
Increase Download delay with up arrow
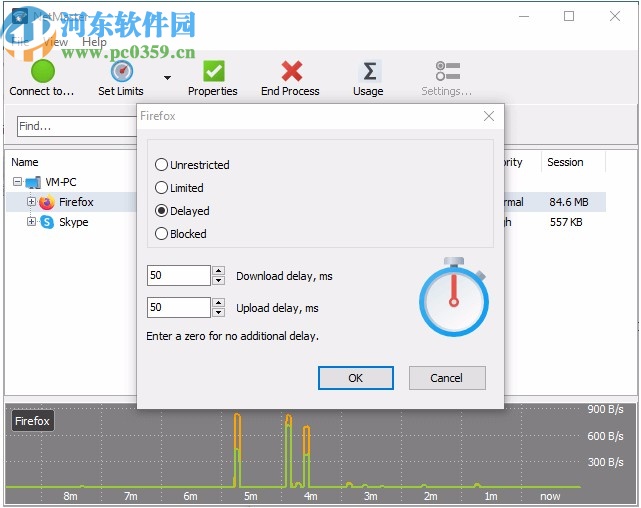[x=219, y=271]
